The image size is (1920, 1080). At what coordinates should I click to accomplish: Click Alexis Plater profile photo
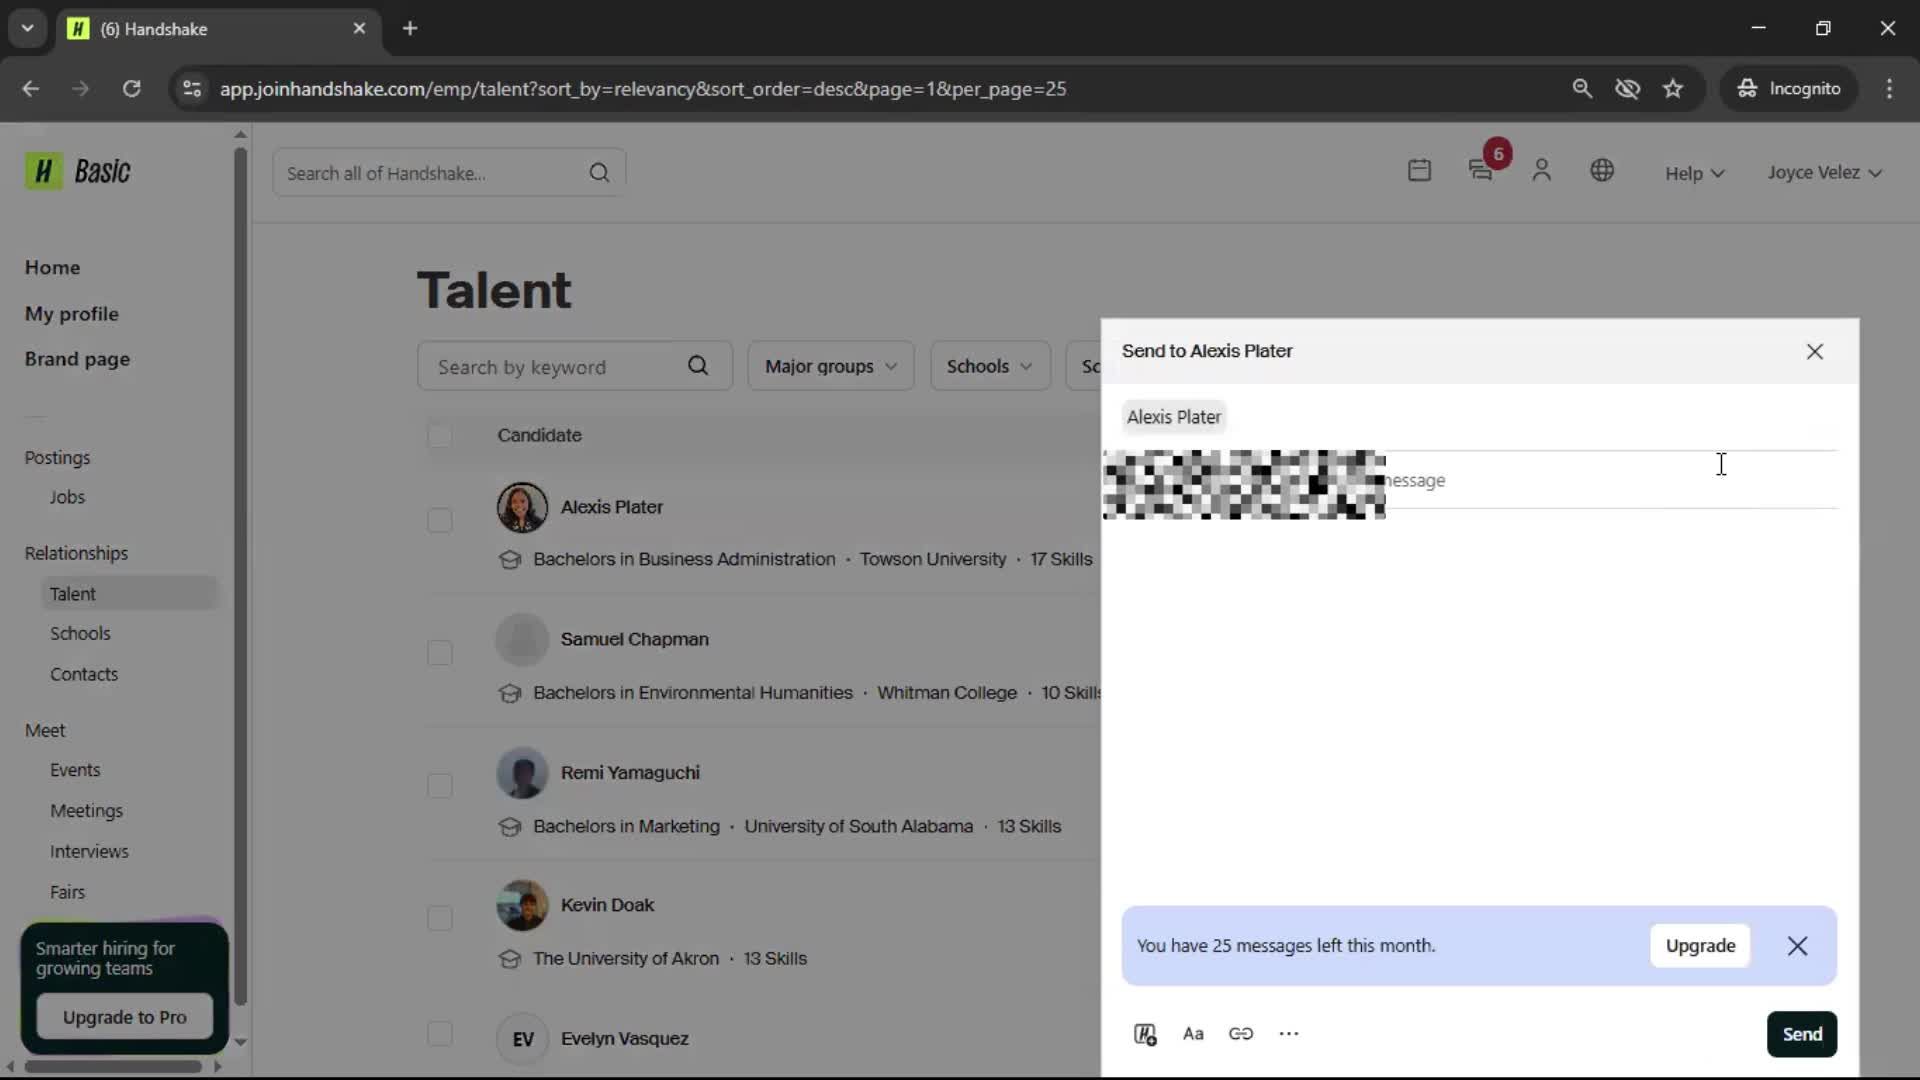[x=522, y=507]
